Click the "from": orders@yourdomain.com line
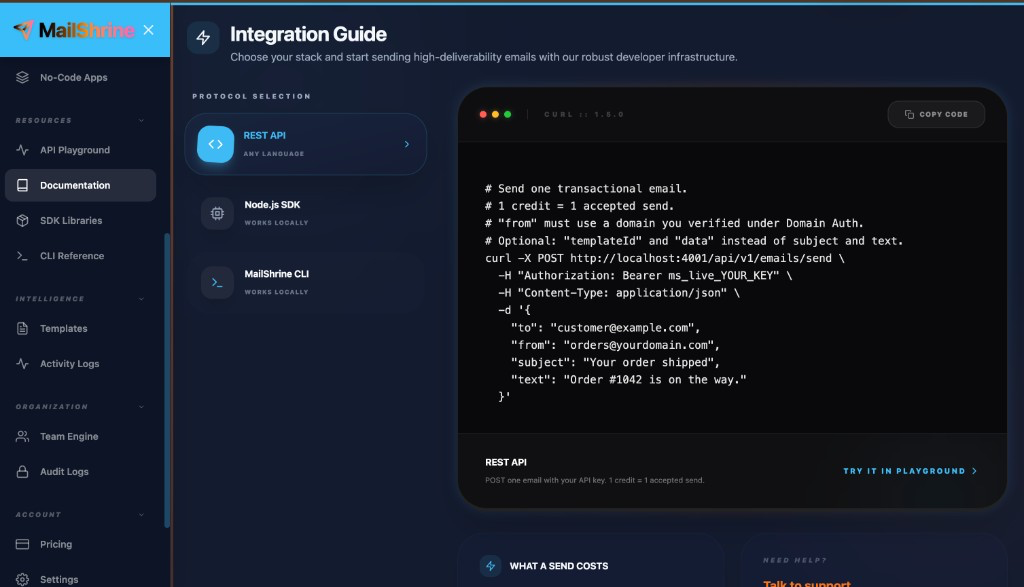Screen dimensions: 1024x587 point(615,345)
